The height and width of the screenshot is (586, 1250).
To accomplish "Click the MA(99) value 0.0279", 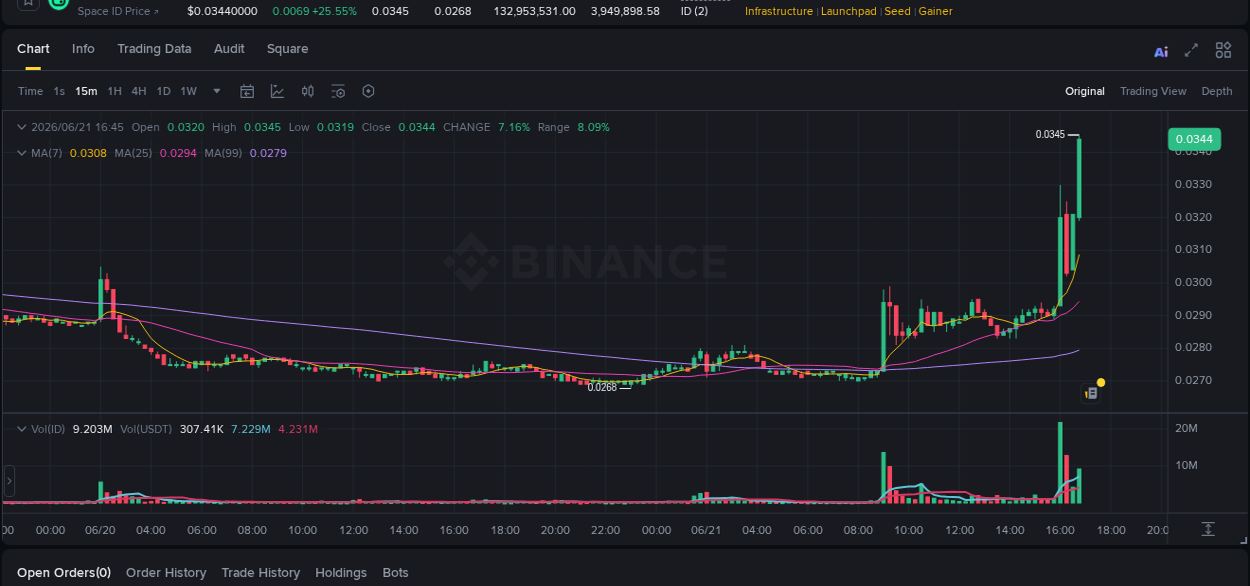I will pyautogui.click(x=268, y=153).
